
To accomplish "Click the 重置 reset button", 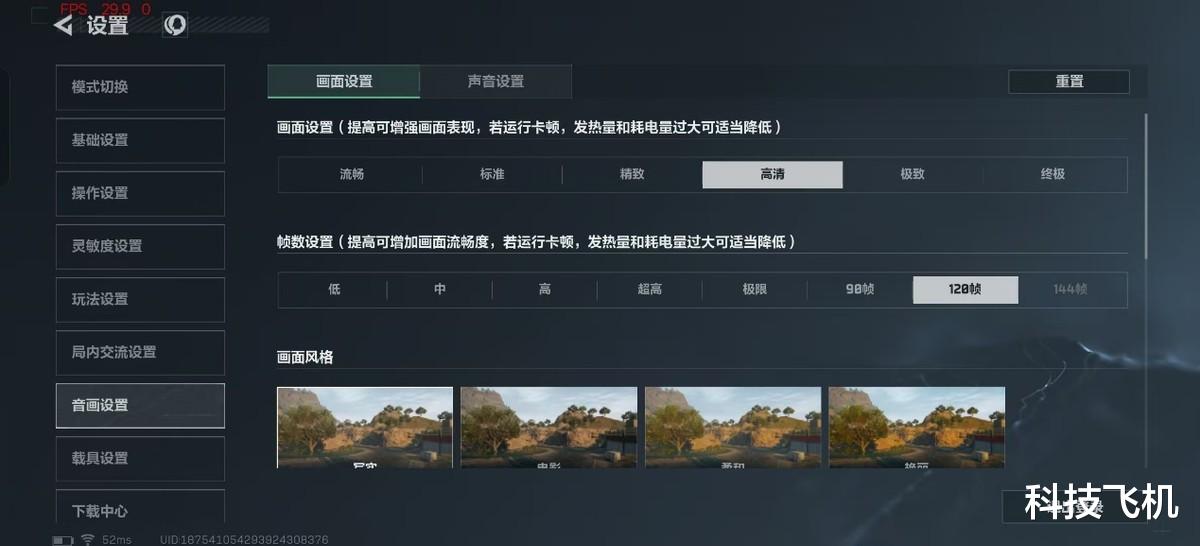I will pyautogui.click(x=1069, y=82).
